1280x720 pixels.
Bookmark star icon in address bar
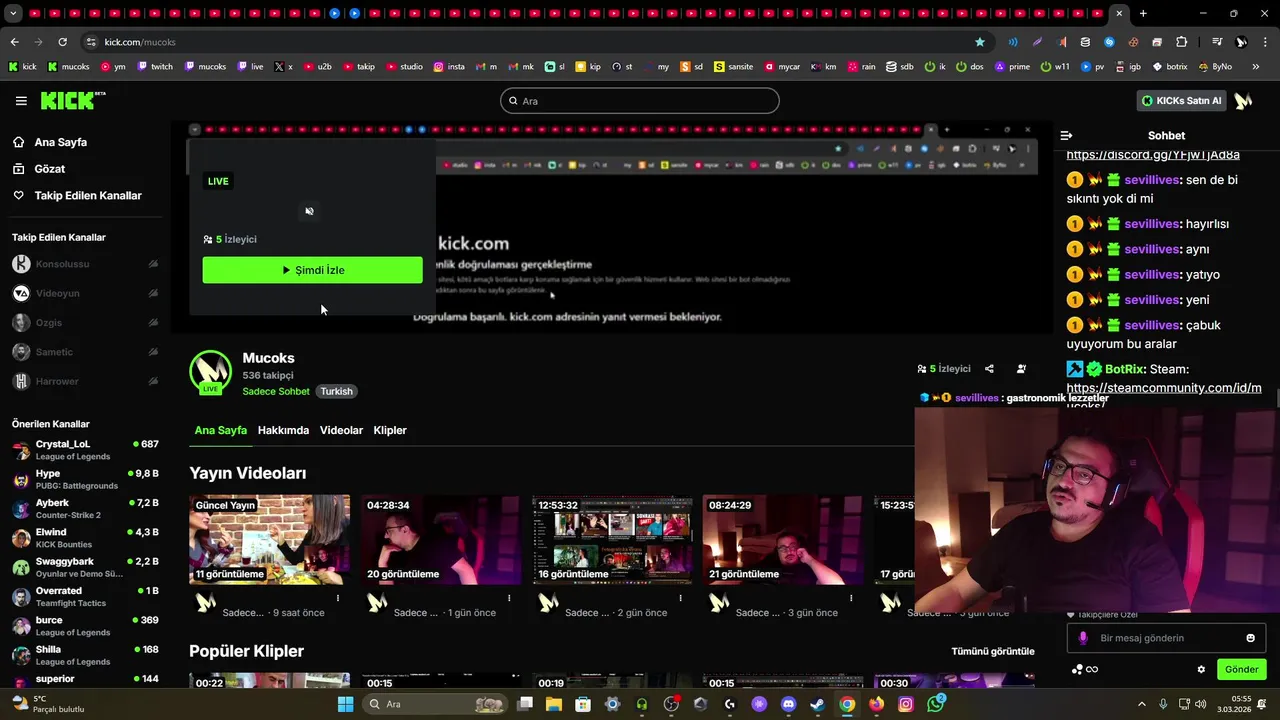(x=980, y=42)
